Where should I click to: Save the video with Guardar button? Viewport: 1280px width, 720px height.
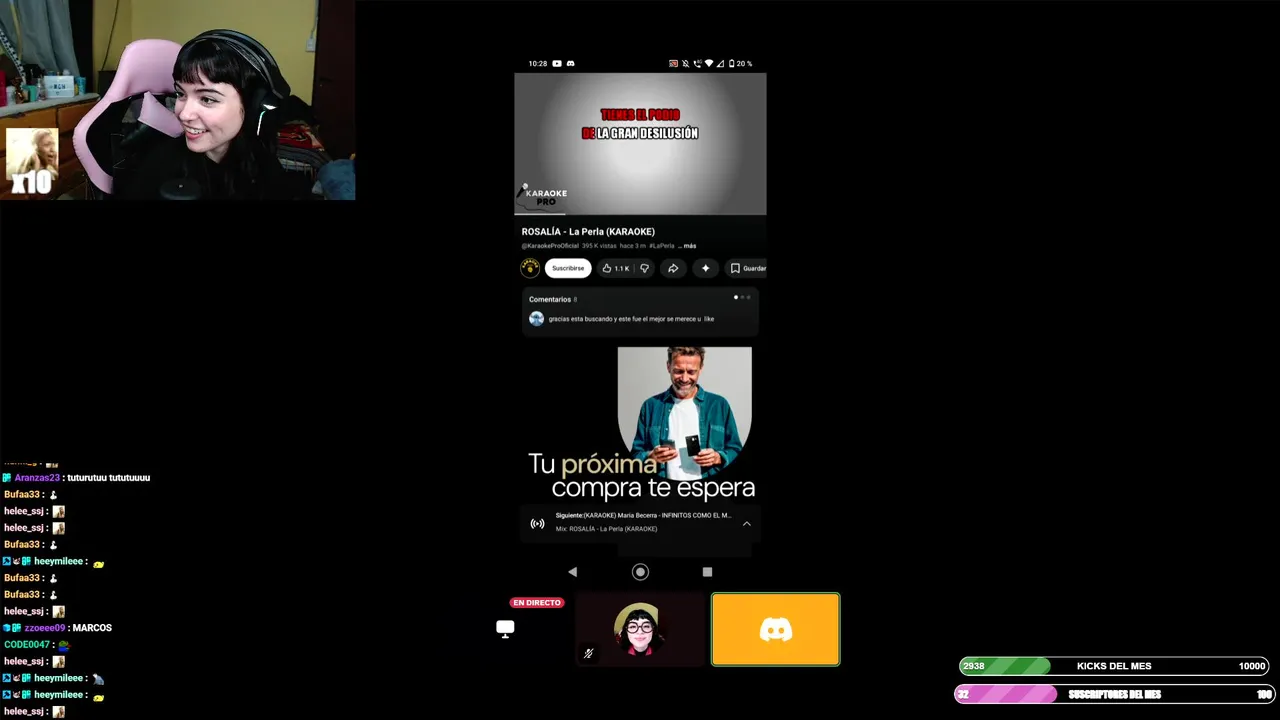[747, 268]
